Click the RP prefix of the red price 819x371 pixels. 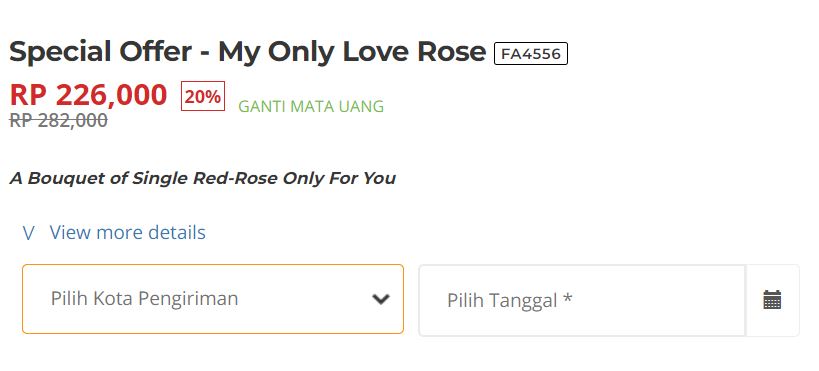pyautogui.click(x=28, y=95)
